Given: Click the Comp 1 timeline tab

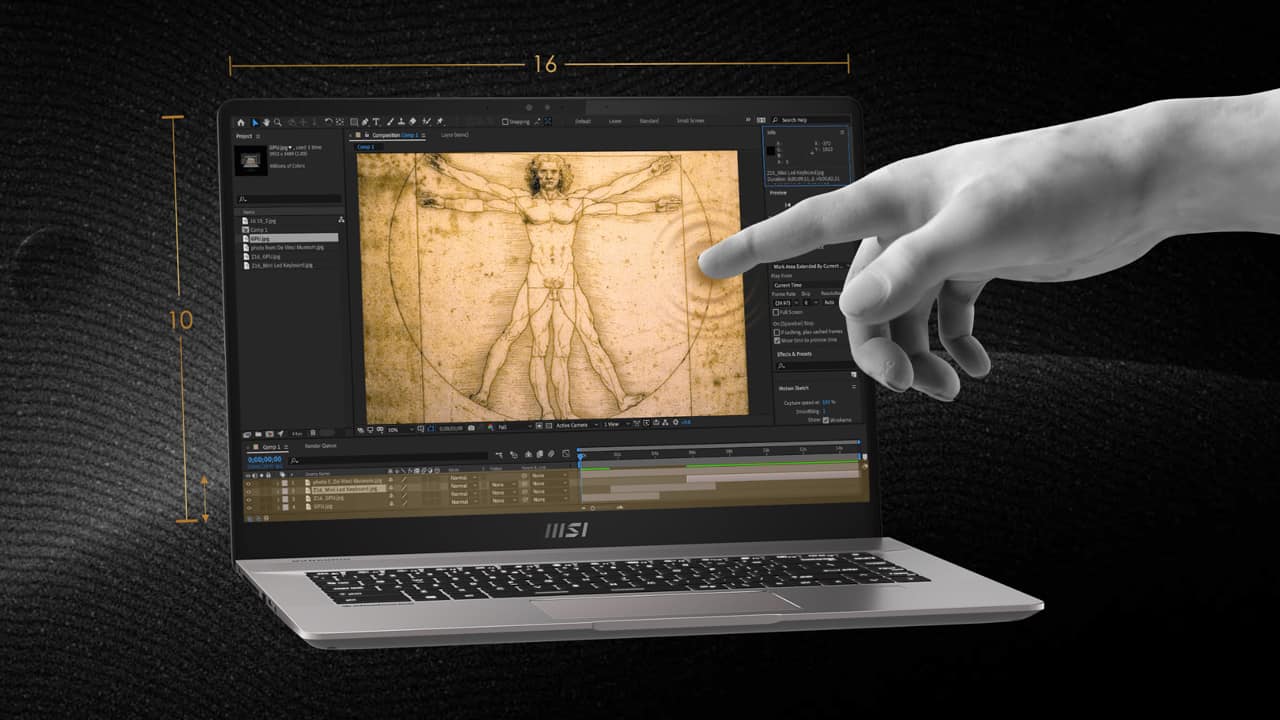Looking at the screenshot, I should pos(271,447).
